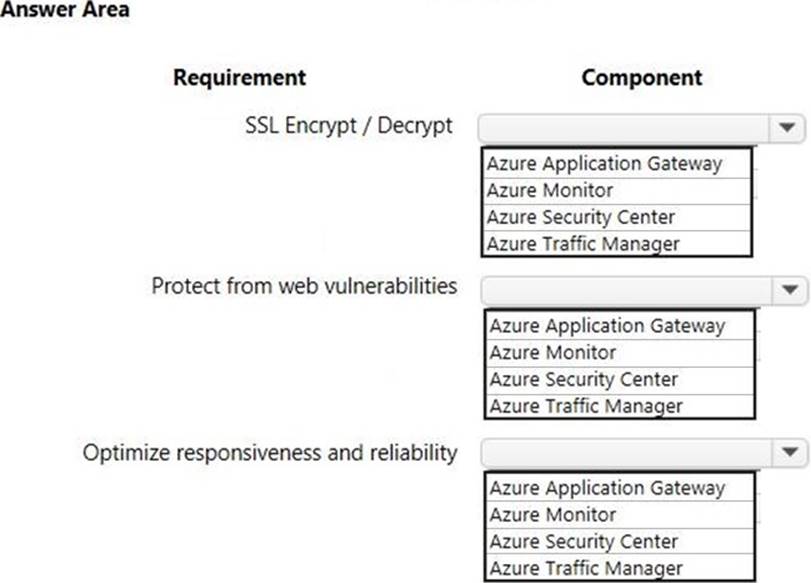811x583 pixels.
Task: Open the SSL Encrypt / Decrypt dropdown arrow
Action: [x=786, y=128]
